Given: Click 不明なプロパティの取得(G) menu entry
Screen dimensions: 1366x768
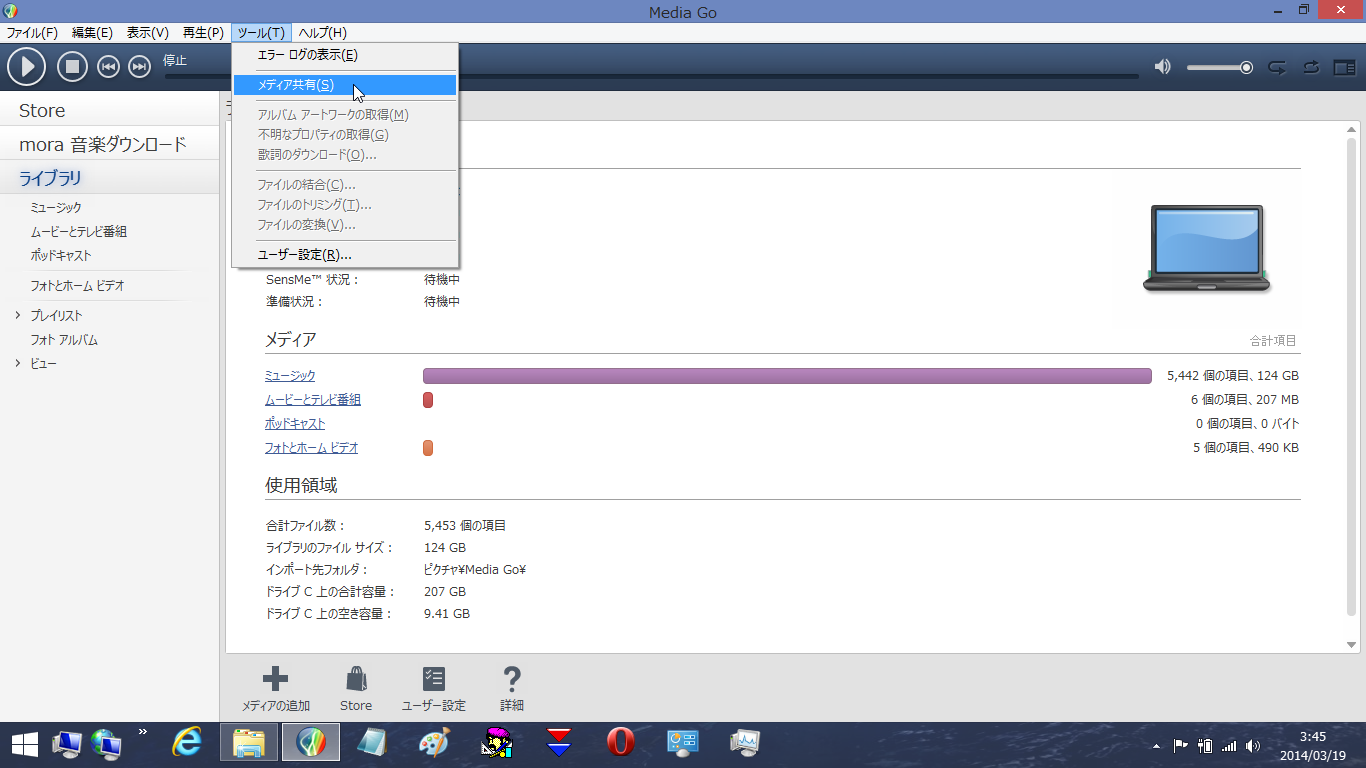Looking at the screenshot, I should (345, 135).
